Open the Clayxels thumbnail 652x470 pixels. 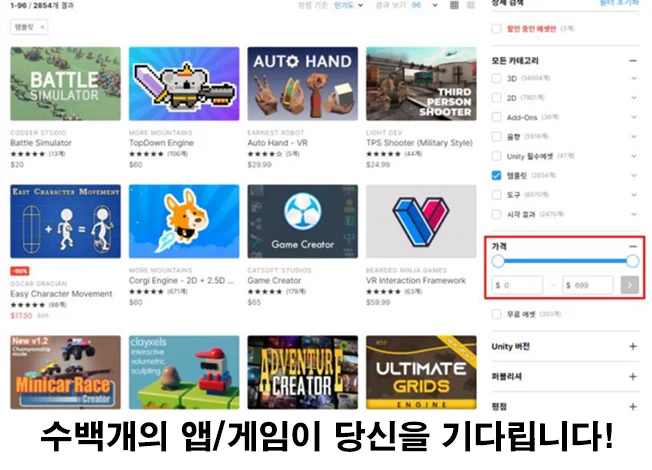tap(184, 372)
